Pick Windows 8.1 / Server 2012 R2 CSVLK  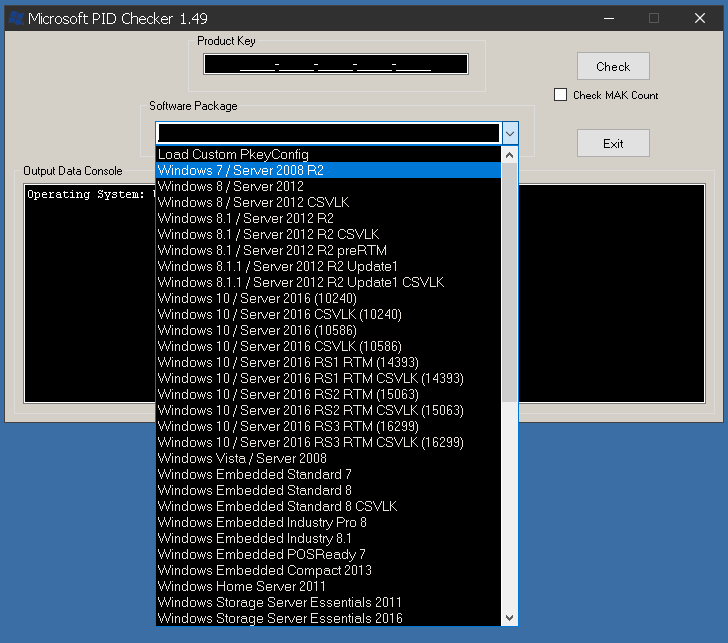(328, 234)
